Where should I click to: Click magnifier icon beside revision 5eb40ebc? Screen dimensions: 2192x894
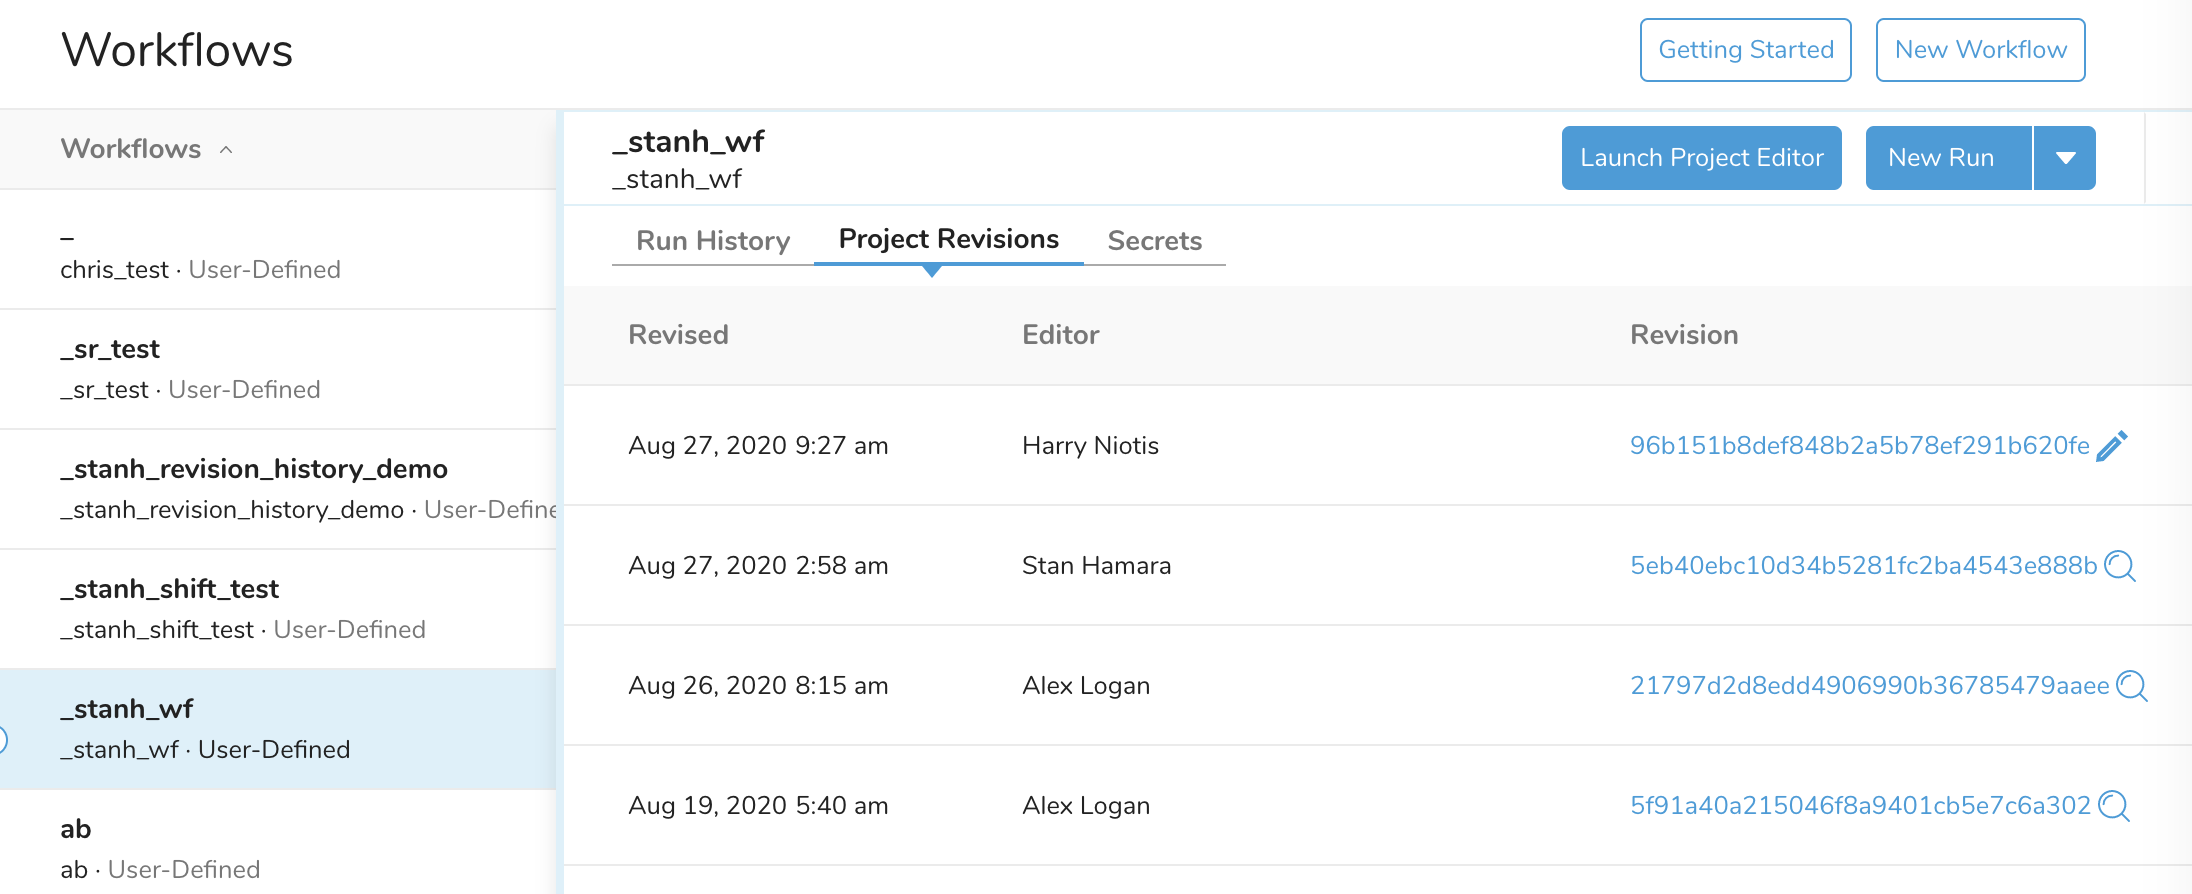(2119, 566)
